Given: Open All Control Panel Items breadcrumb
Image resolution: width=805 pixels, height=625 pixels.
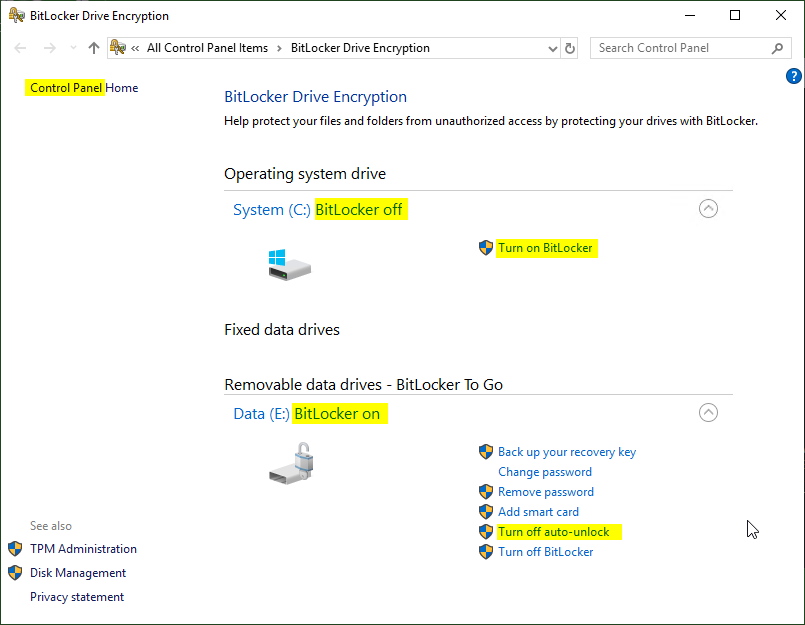Looking at the screenshot, I should point(207,48).
